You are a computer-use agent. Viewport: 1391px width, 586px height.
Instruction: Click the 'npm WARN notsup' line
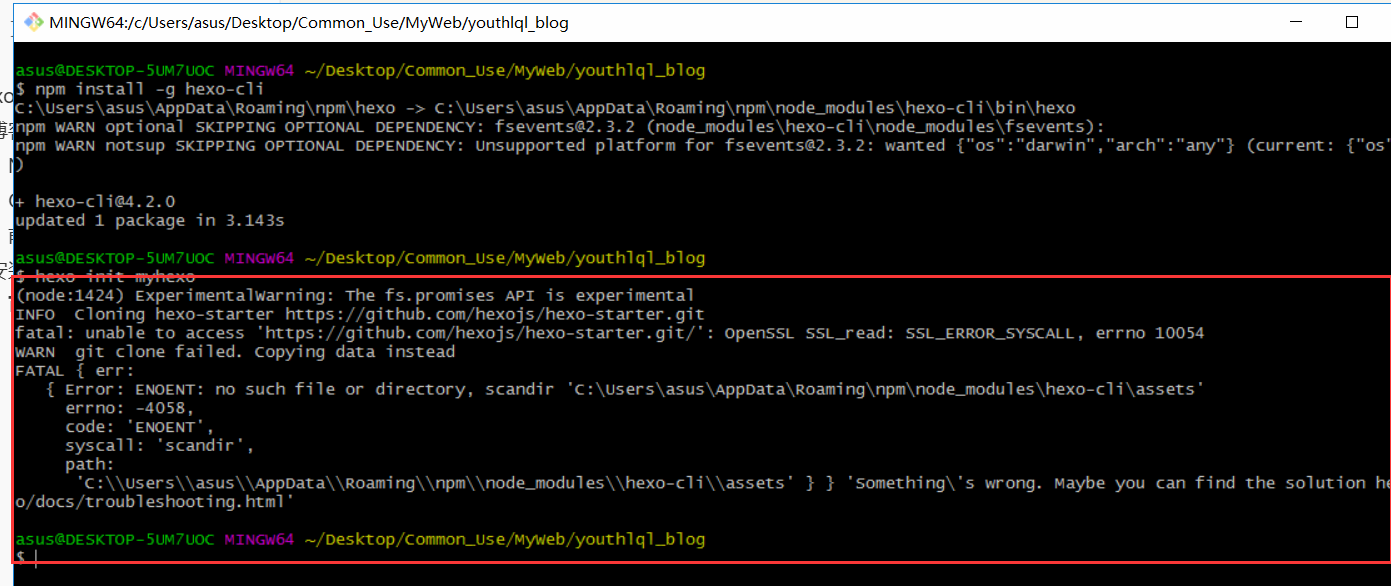702,146
